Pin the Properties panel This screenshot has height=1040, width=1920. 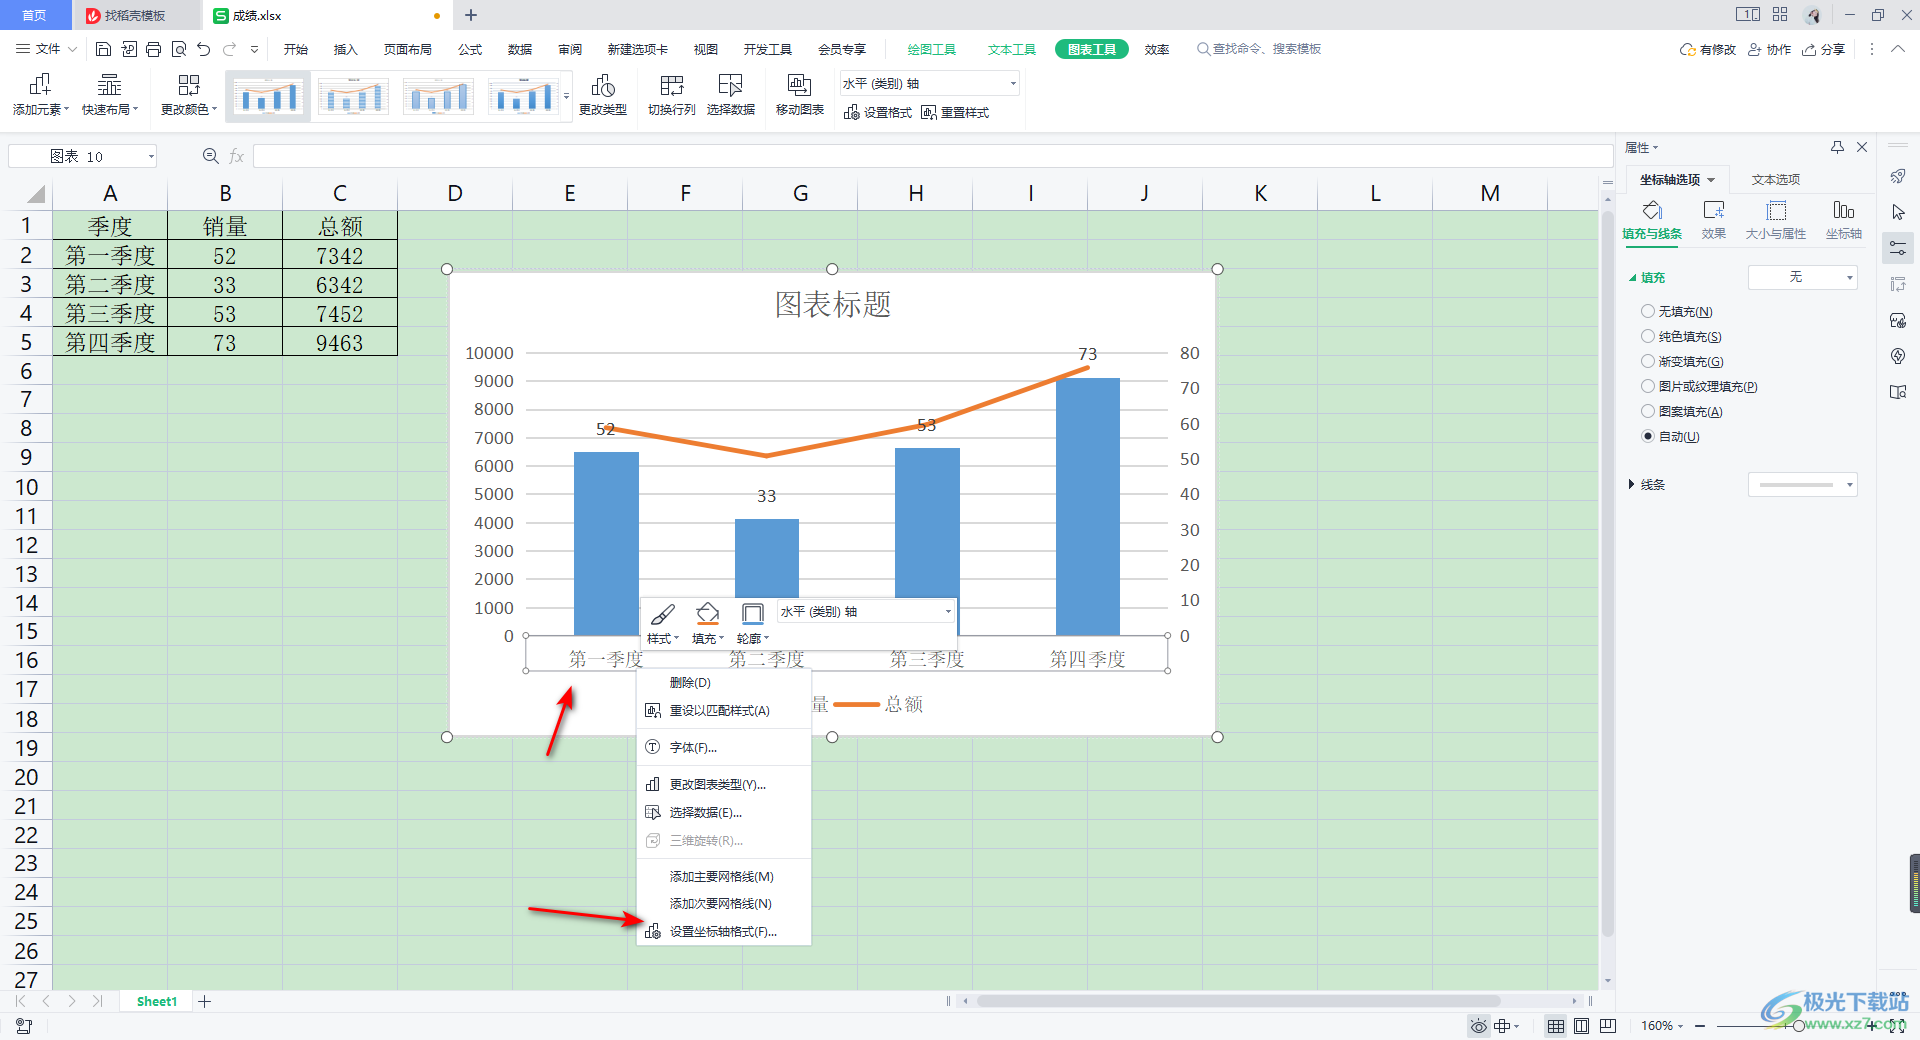pyautogui.click(x=1837, y=147)
